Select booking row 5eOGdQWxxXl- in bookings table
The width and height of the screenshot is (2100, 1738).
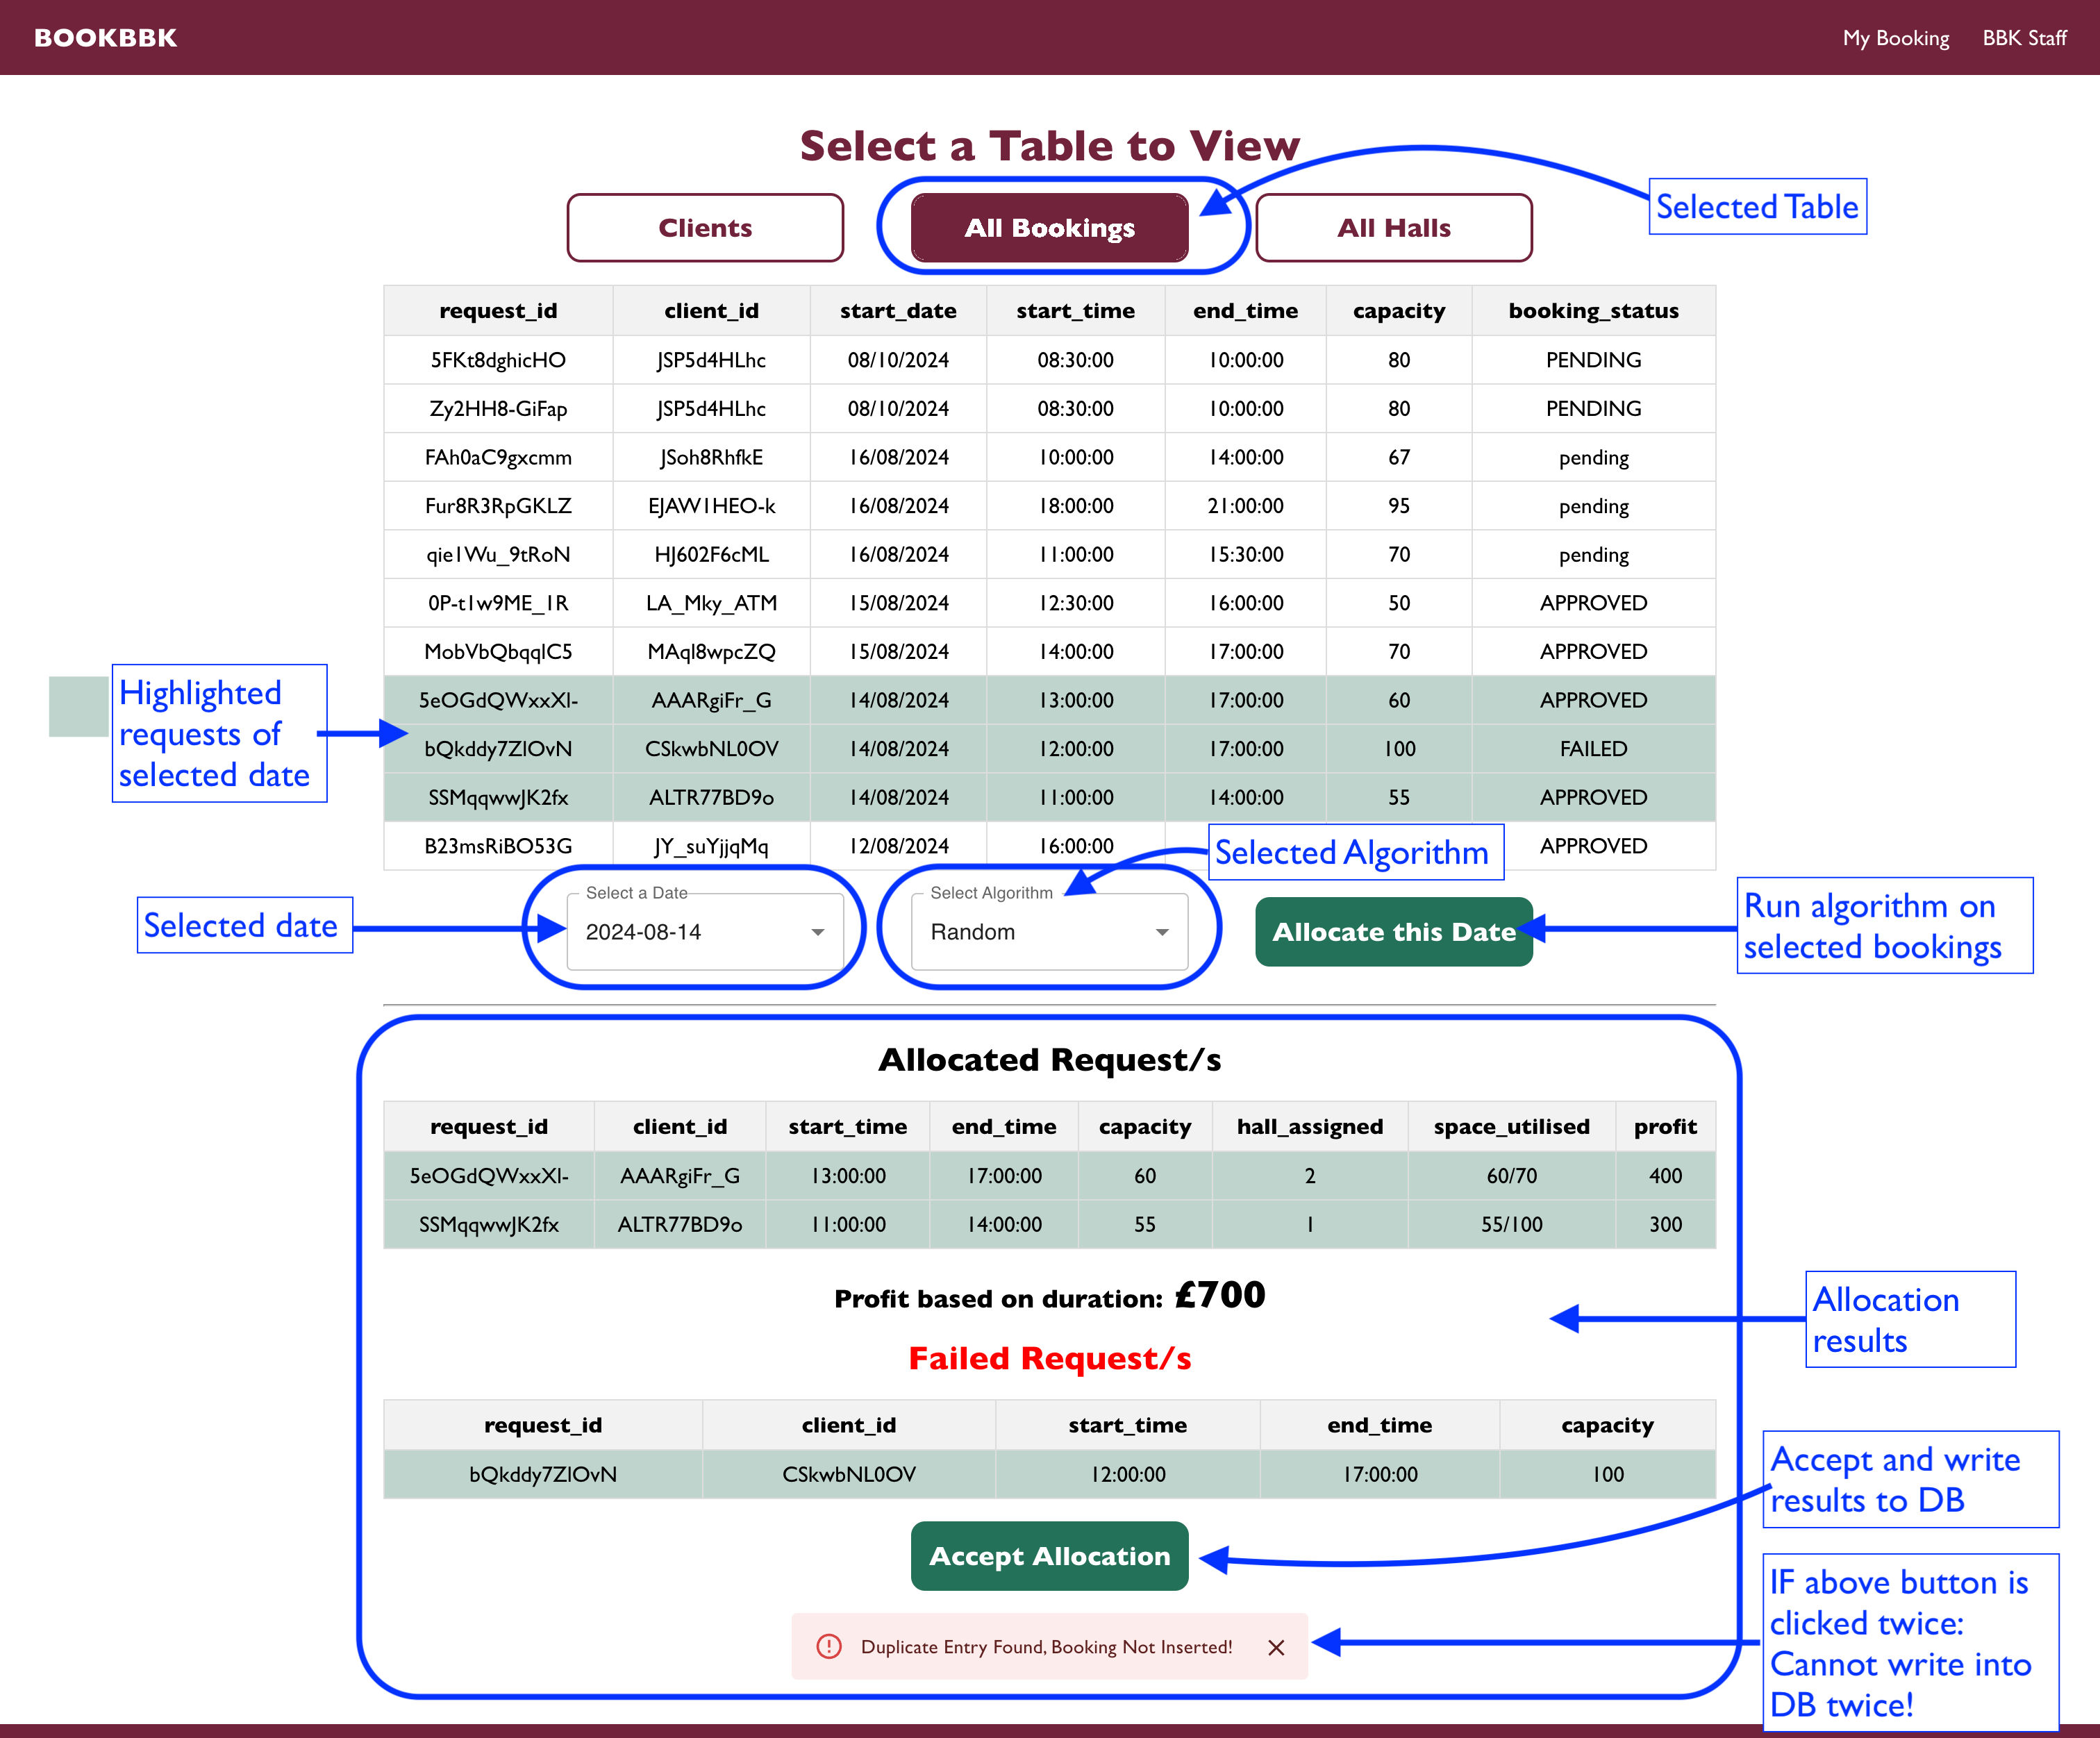click(498, 700)
